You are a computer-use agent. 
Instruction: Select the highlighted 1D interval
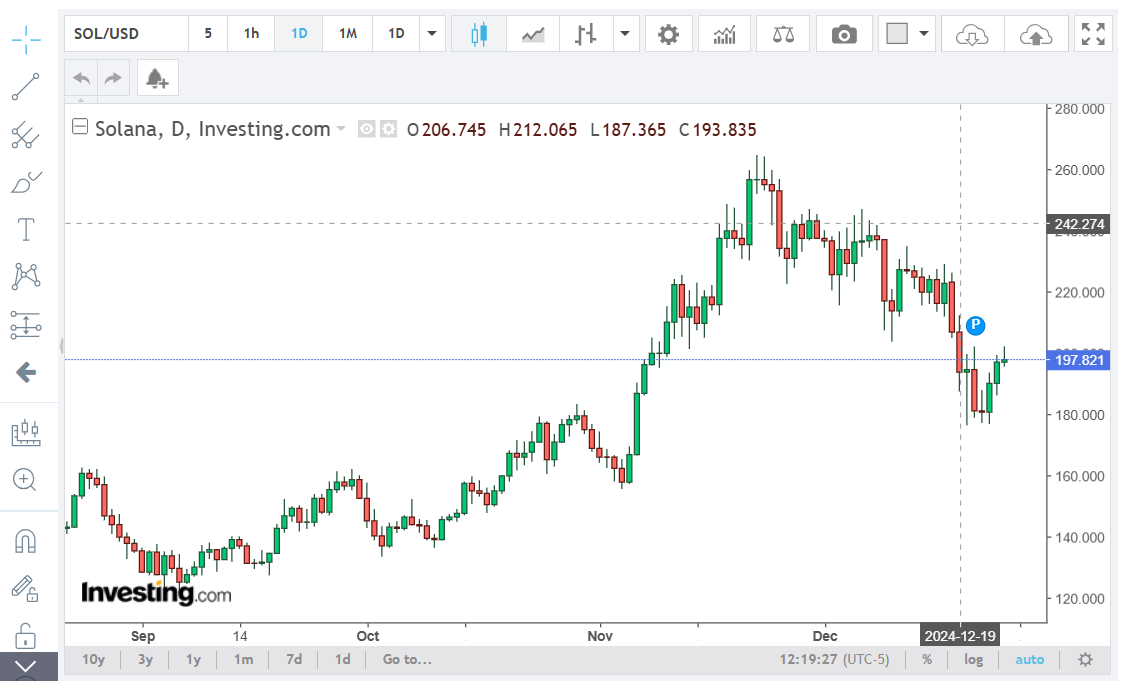coord(299,34)
